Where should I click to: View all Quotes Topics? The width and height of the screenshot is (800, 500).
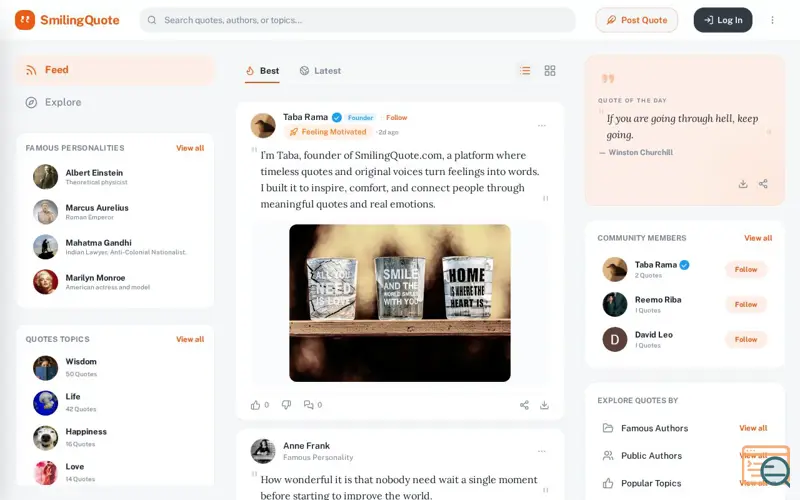tap(190, 339)
